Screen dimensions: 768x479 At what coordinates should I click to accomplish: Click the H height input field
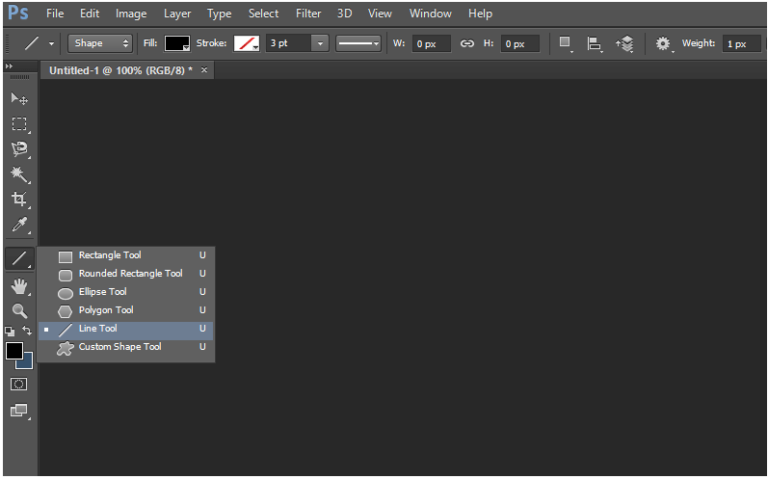coord(520,44)
